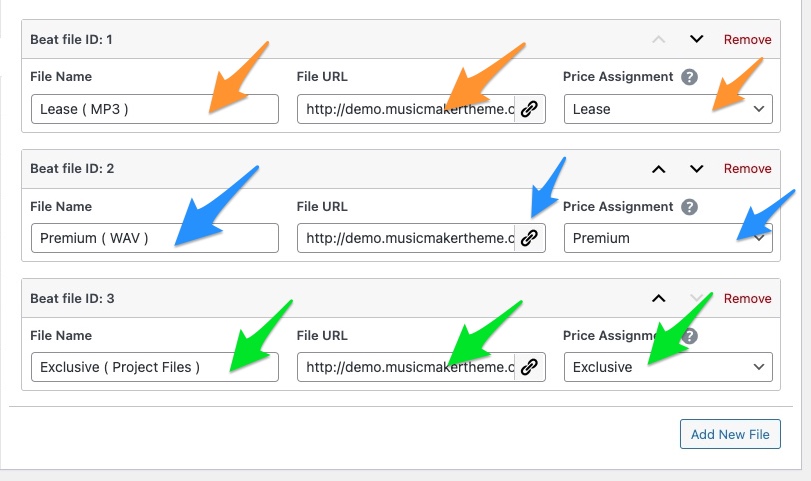The height and width of the screenshot is (481, 811).
Task: Remove Beat file ID 1
Action: [x=747, y=40]
